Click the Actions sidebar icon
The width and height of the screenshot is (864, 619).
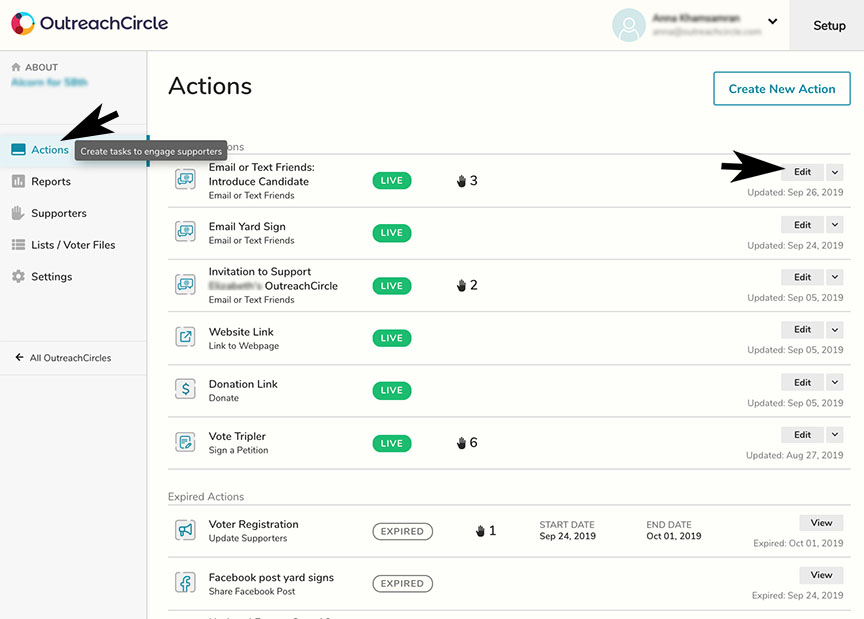click(x=18, y=149)
